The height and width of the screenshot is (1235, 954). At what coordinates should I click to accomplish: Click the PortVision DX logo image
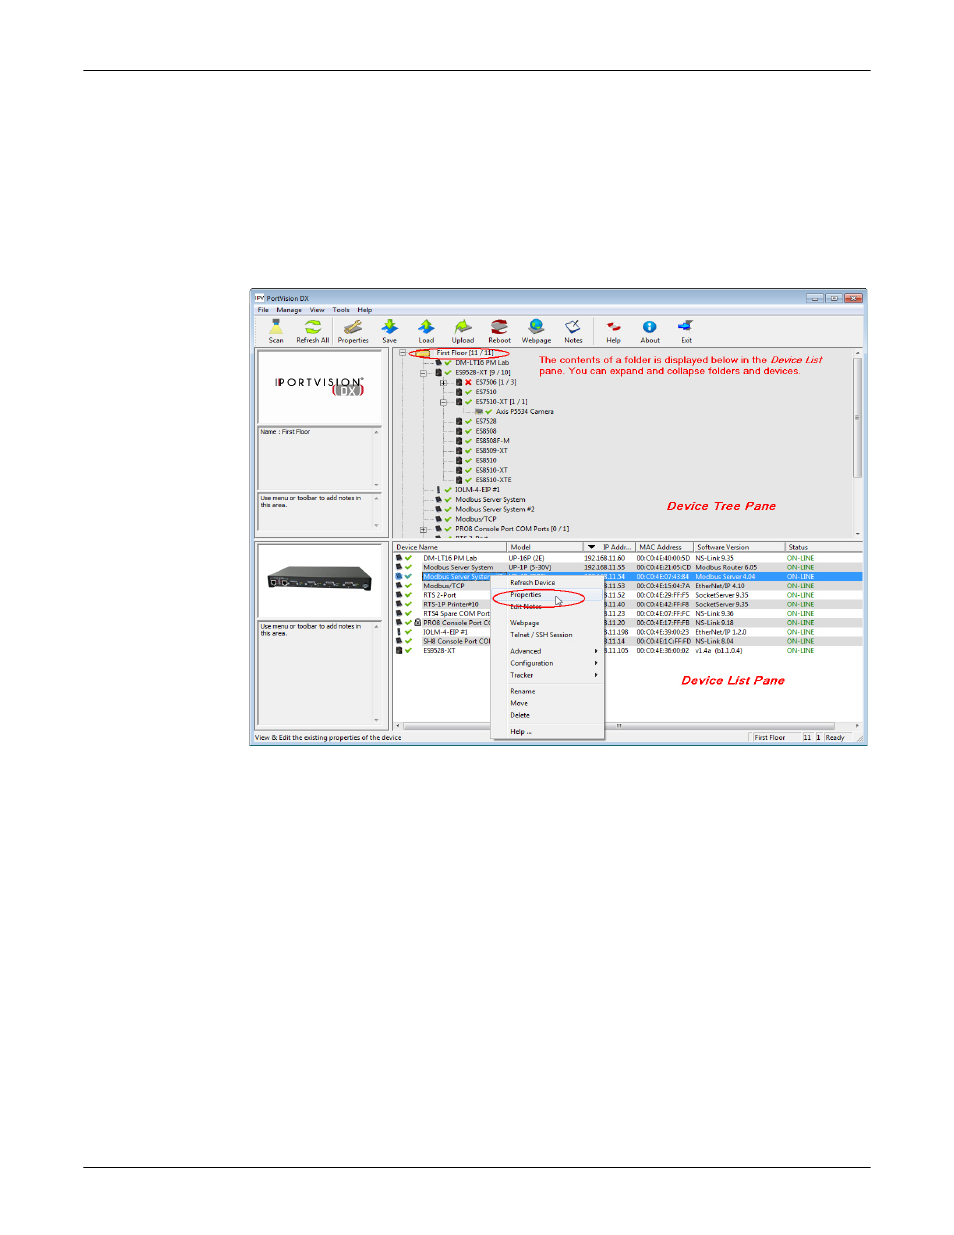point(319,387)
